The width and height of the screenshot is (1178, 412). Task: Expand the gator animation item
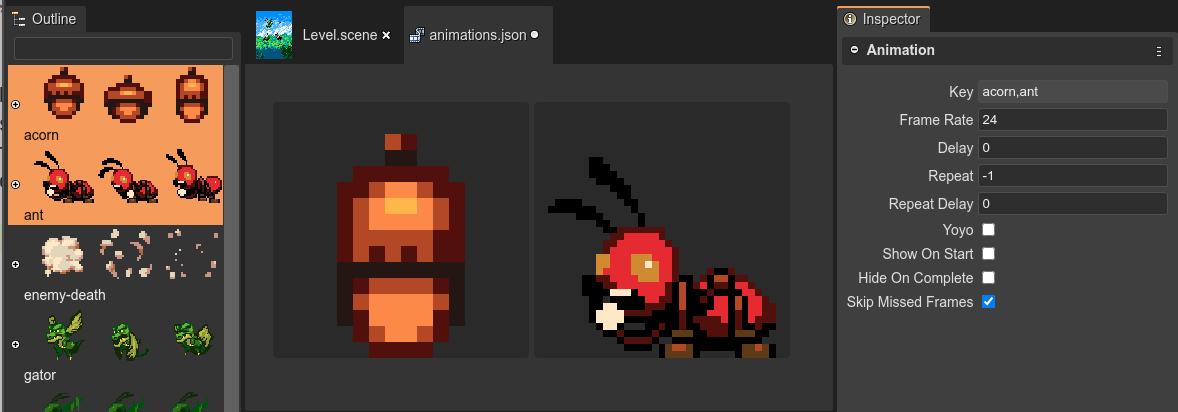(x=15, y=344)
